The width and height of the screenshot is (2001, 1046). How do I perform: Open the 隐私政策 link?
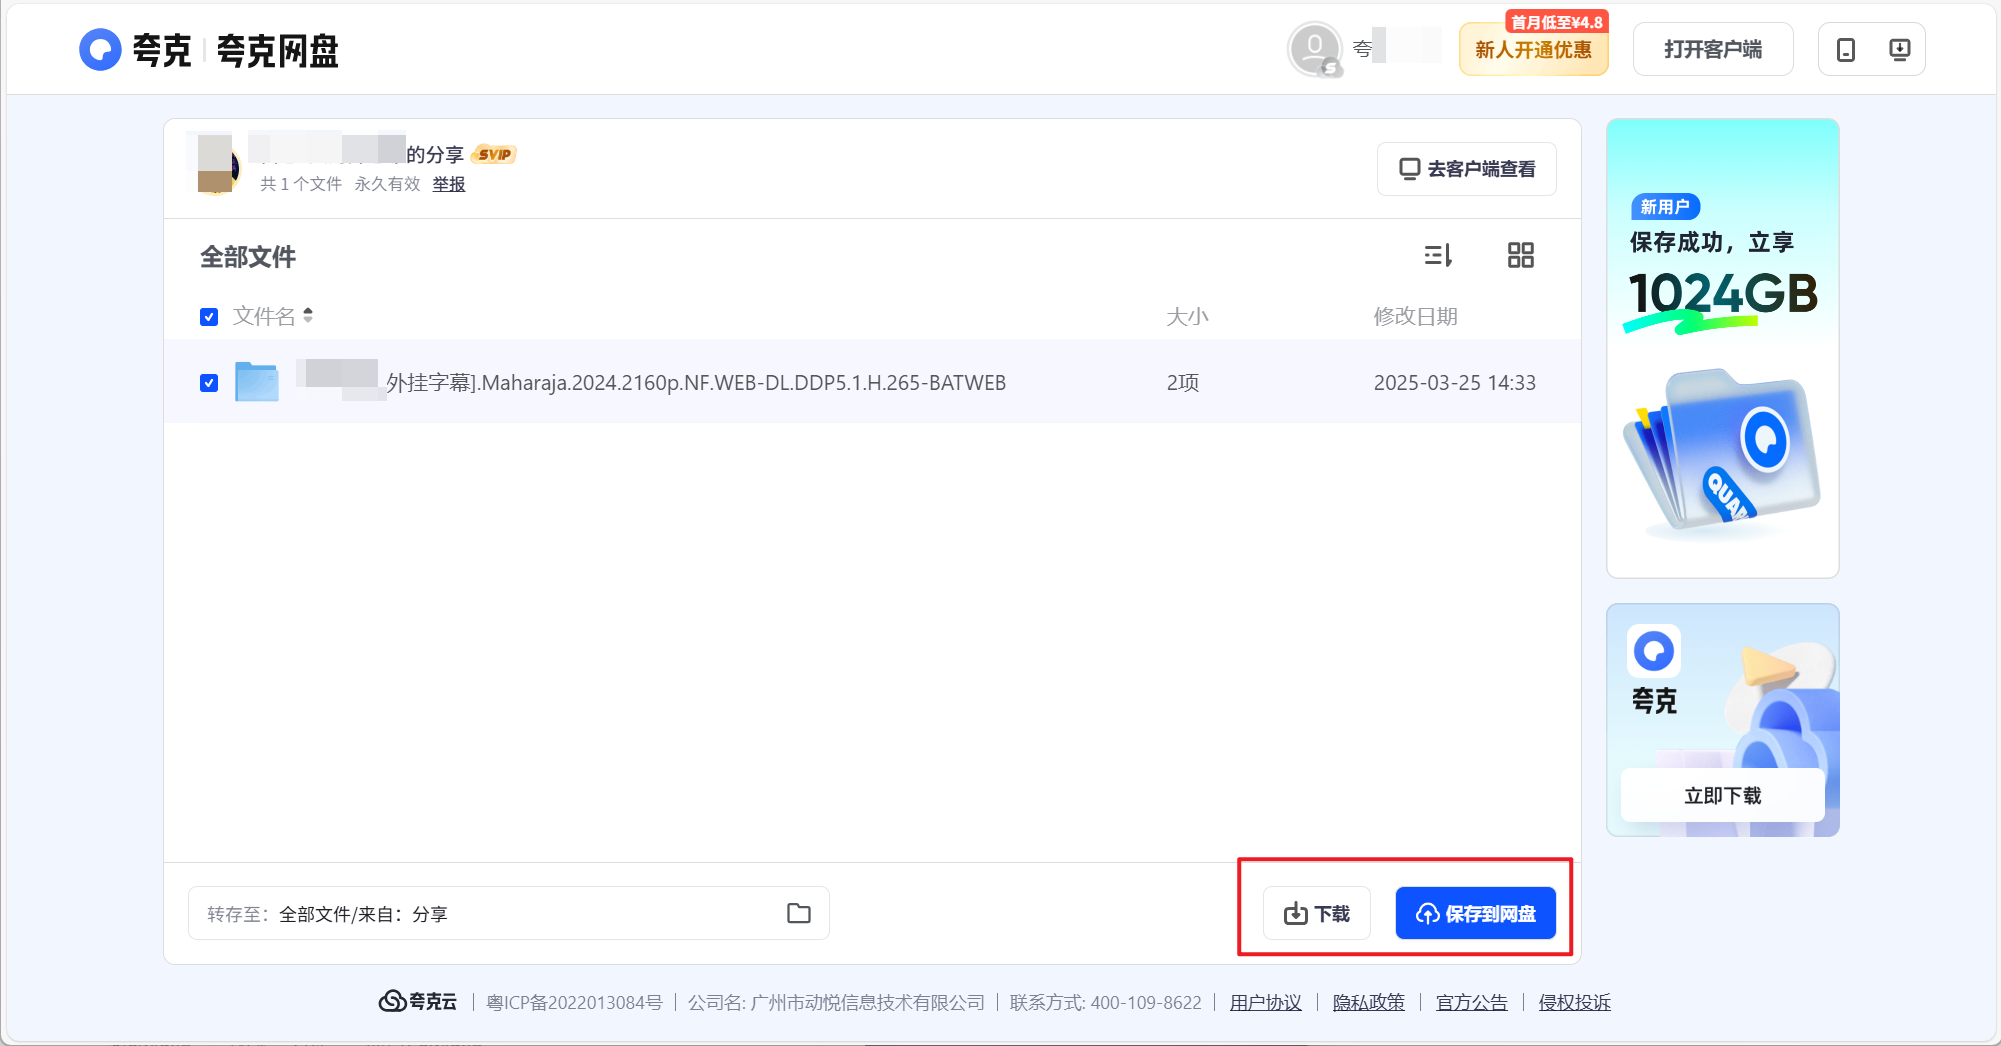pos(1368,1002)
